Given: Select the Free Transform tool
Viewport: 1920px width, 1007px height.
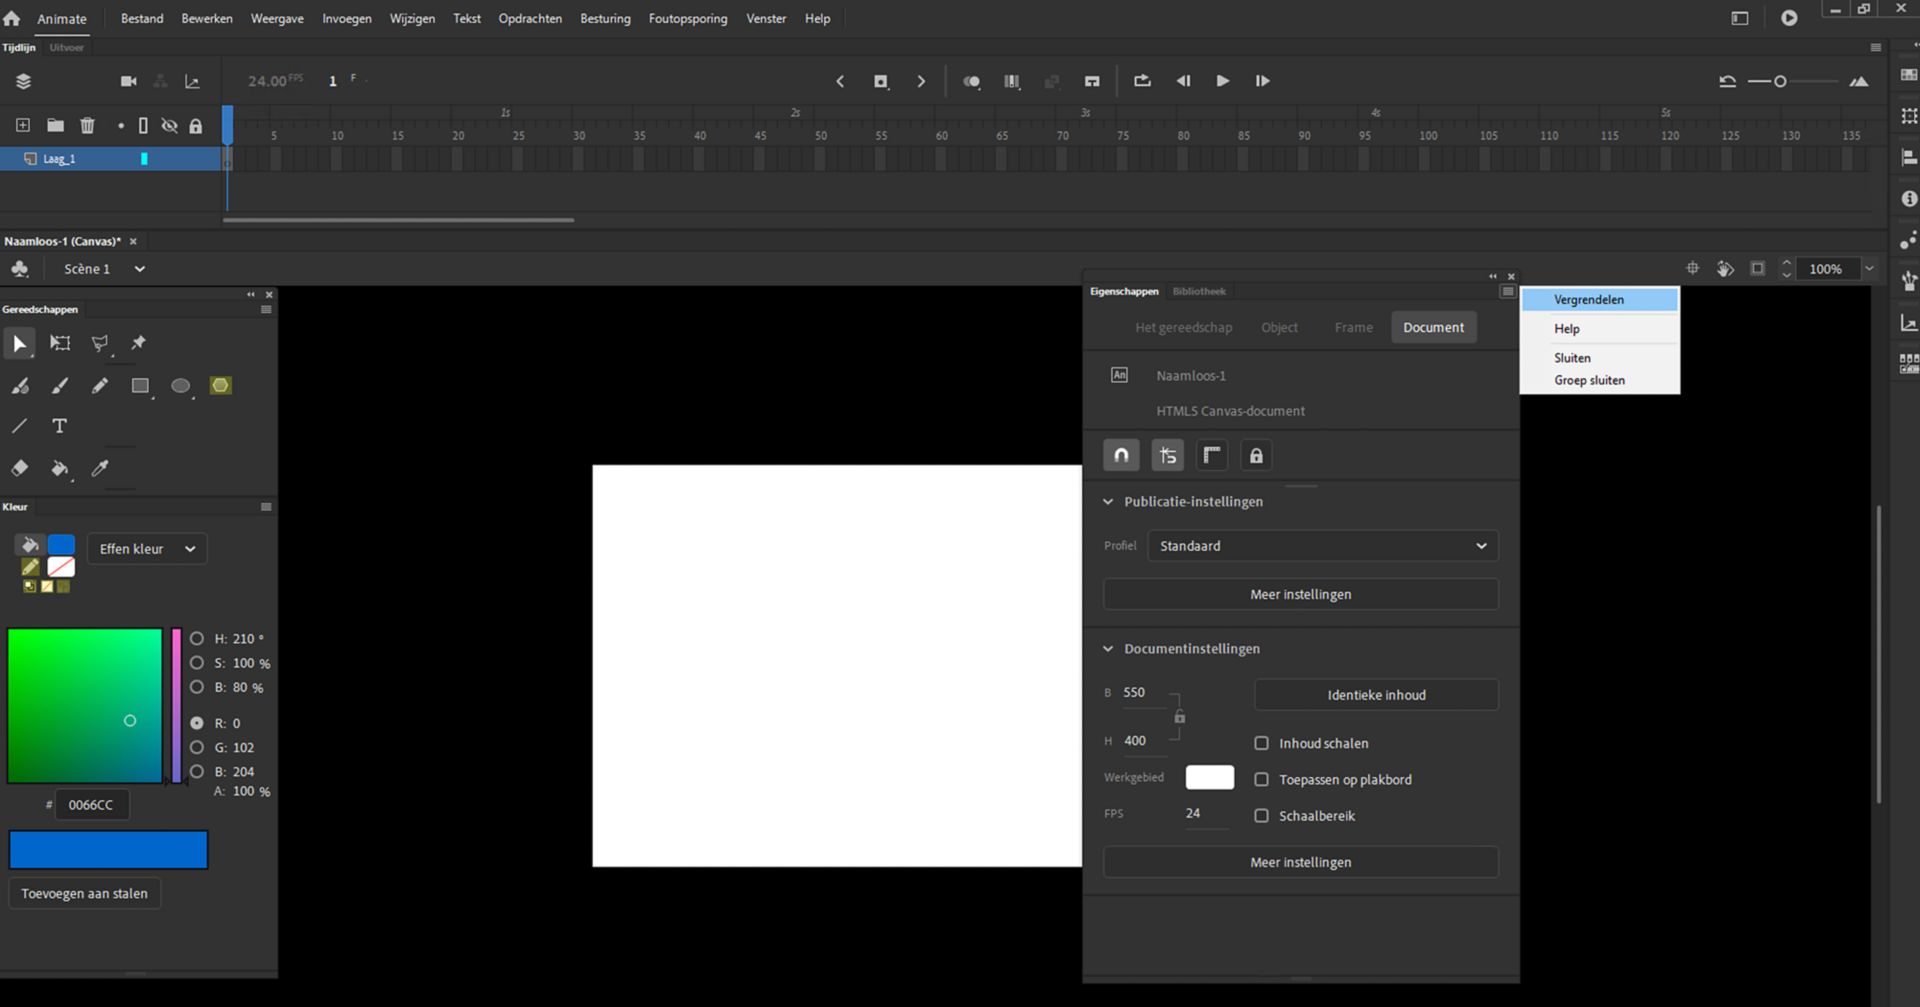Looking at the screenshot, I should [60, 344].
